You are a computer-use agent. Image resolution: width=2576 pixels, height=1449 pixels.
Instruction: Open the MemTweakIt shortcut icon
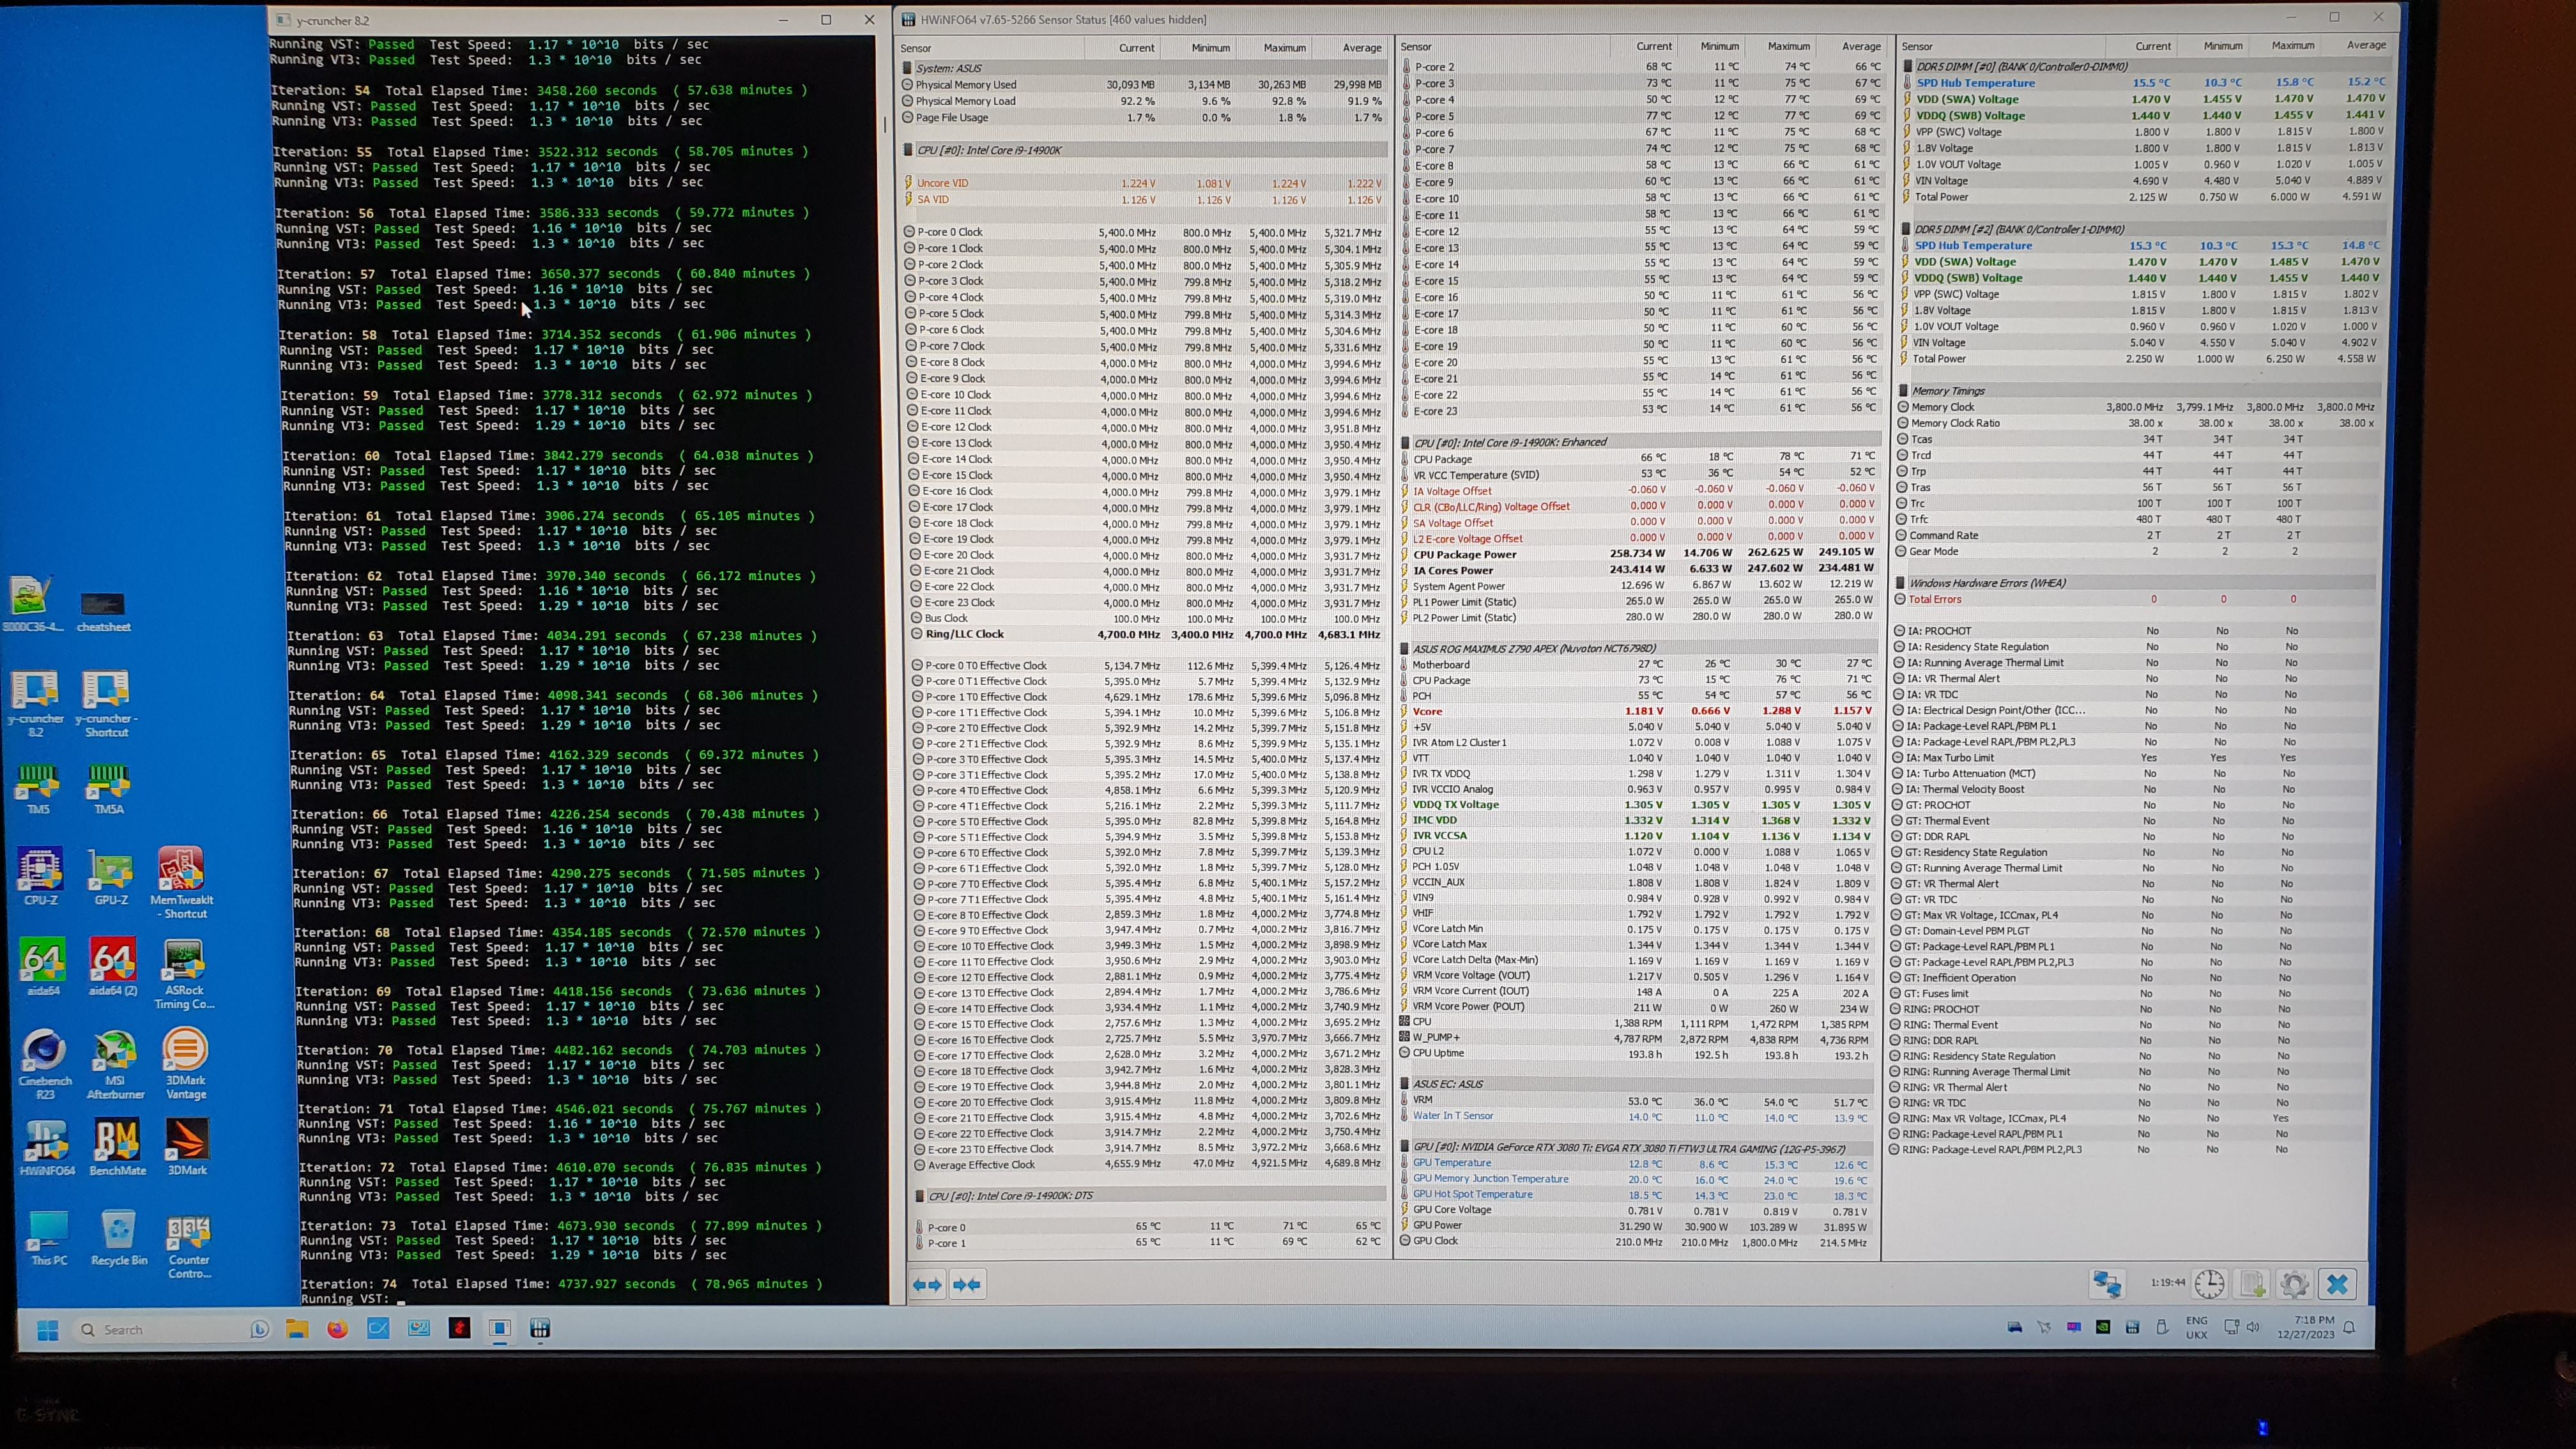(x=182, y=883)
